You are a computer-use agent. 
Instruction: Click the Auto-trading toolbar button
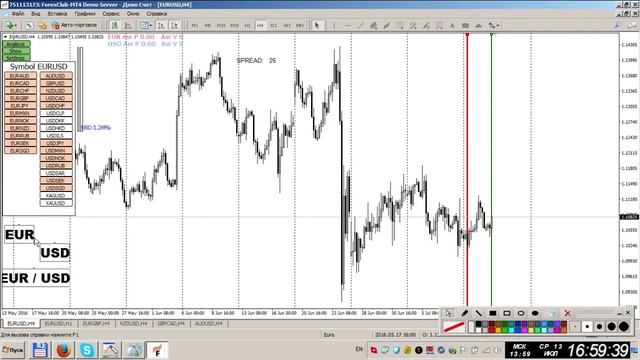pos(74,25)
